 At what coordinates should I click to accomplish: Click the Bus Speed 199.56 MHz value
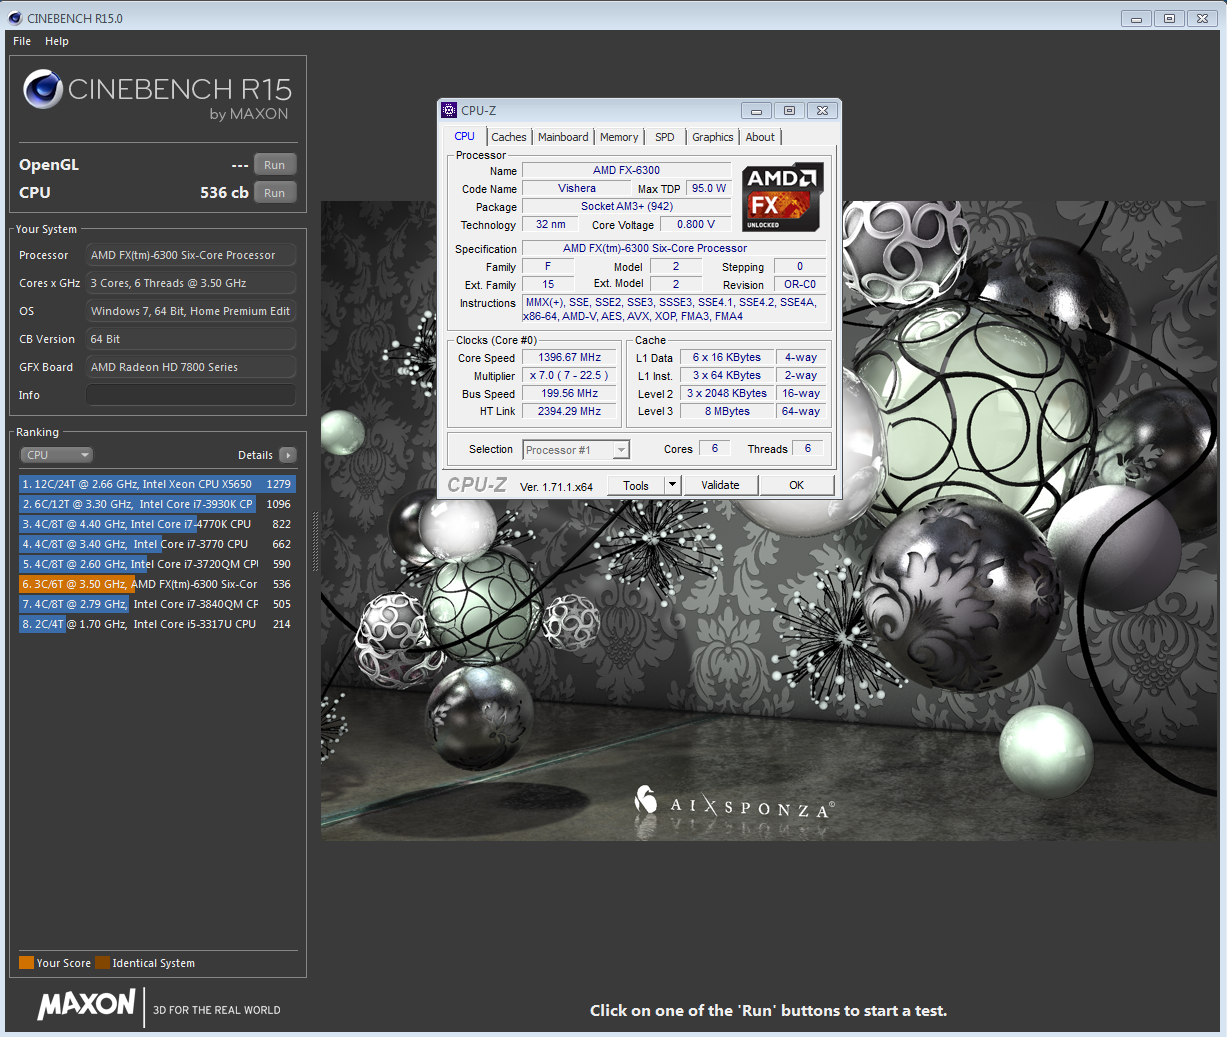pos(570,393)
